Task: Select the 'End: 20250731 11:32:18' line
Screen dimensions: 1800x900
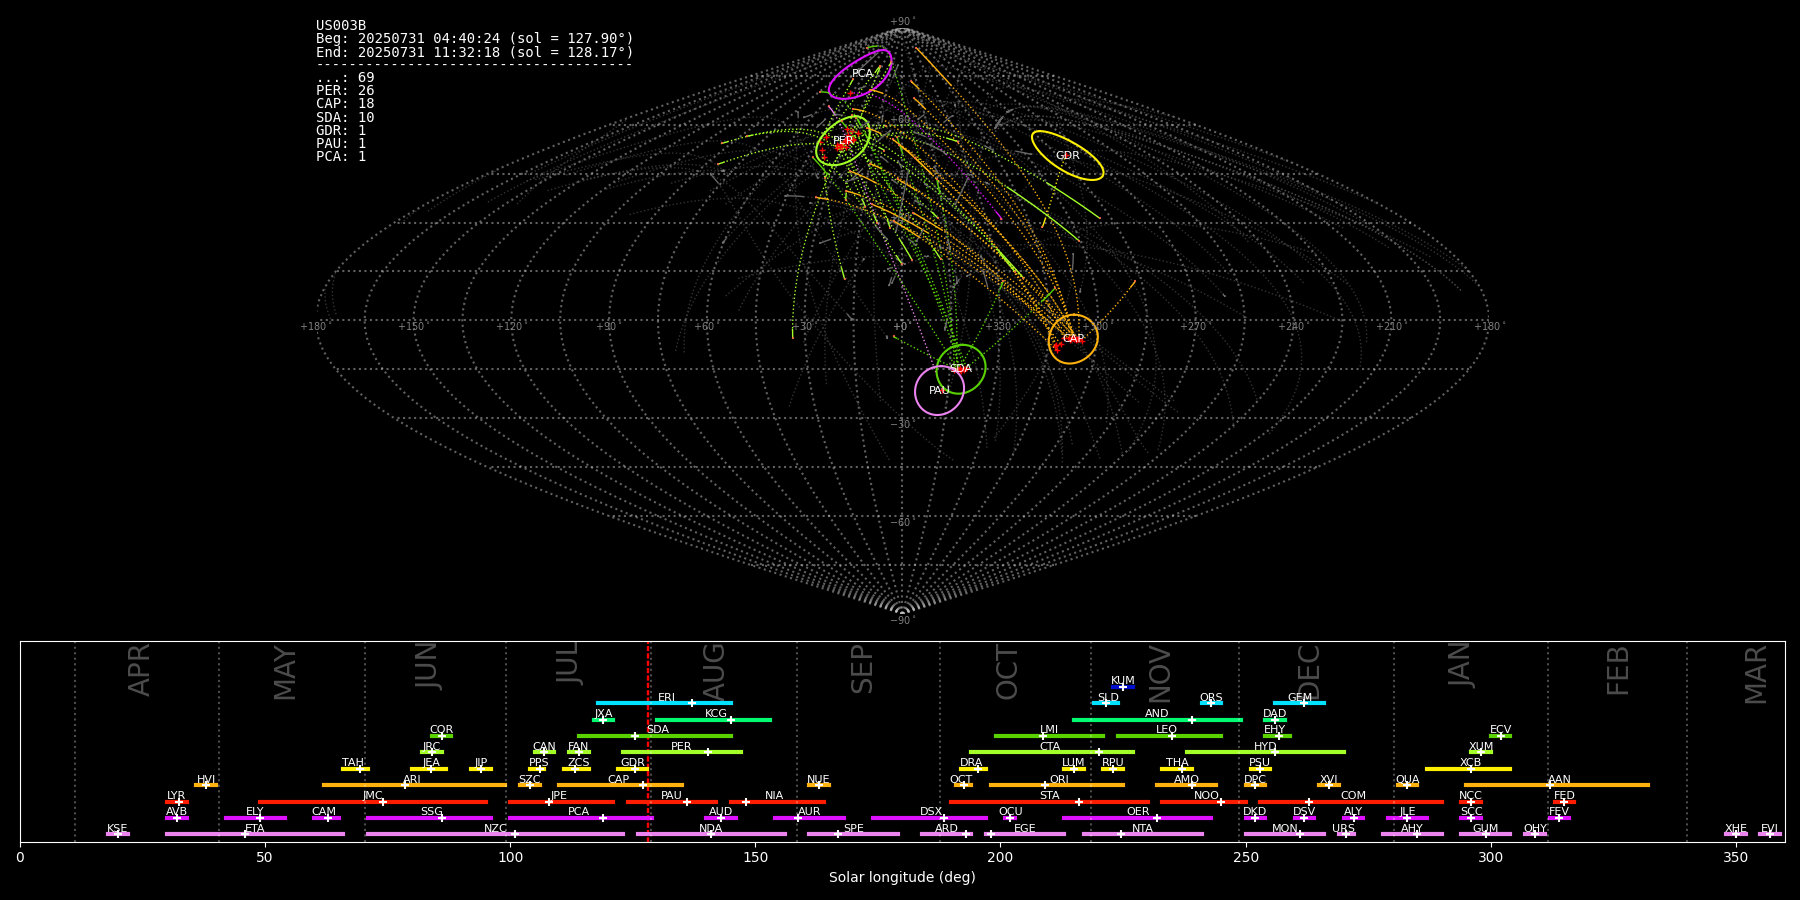Action: [x=475, y=52]
